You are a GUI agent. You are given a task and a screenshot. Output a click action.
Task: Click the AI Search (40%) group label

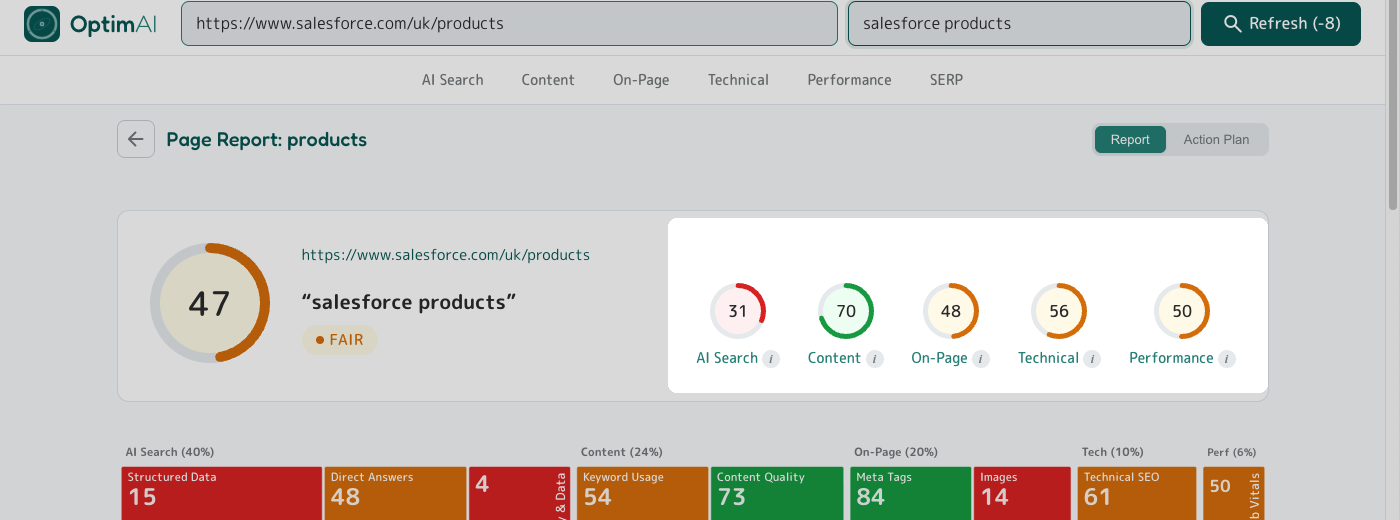[x=170, y=452]
